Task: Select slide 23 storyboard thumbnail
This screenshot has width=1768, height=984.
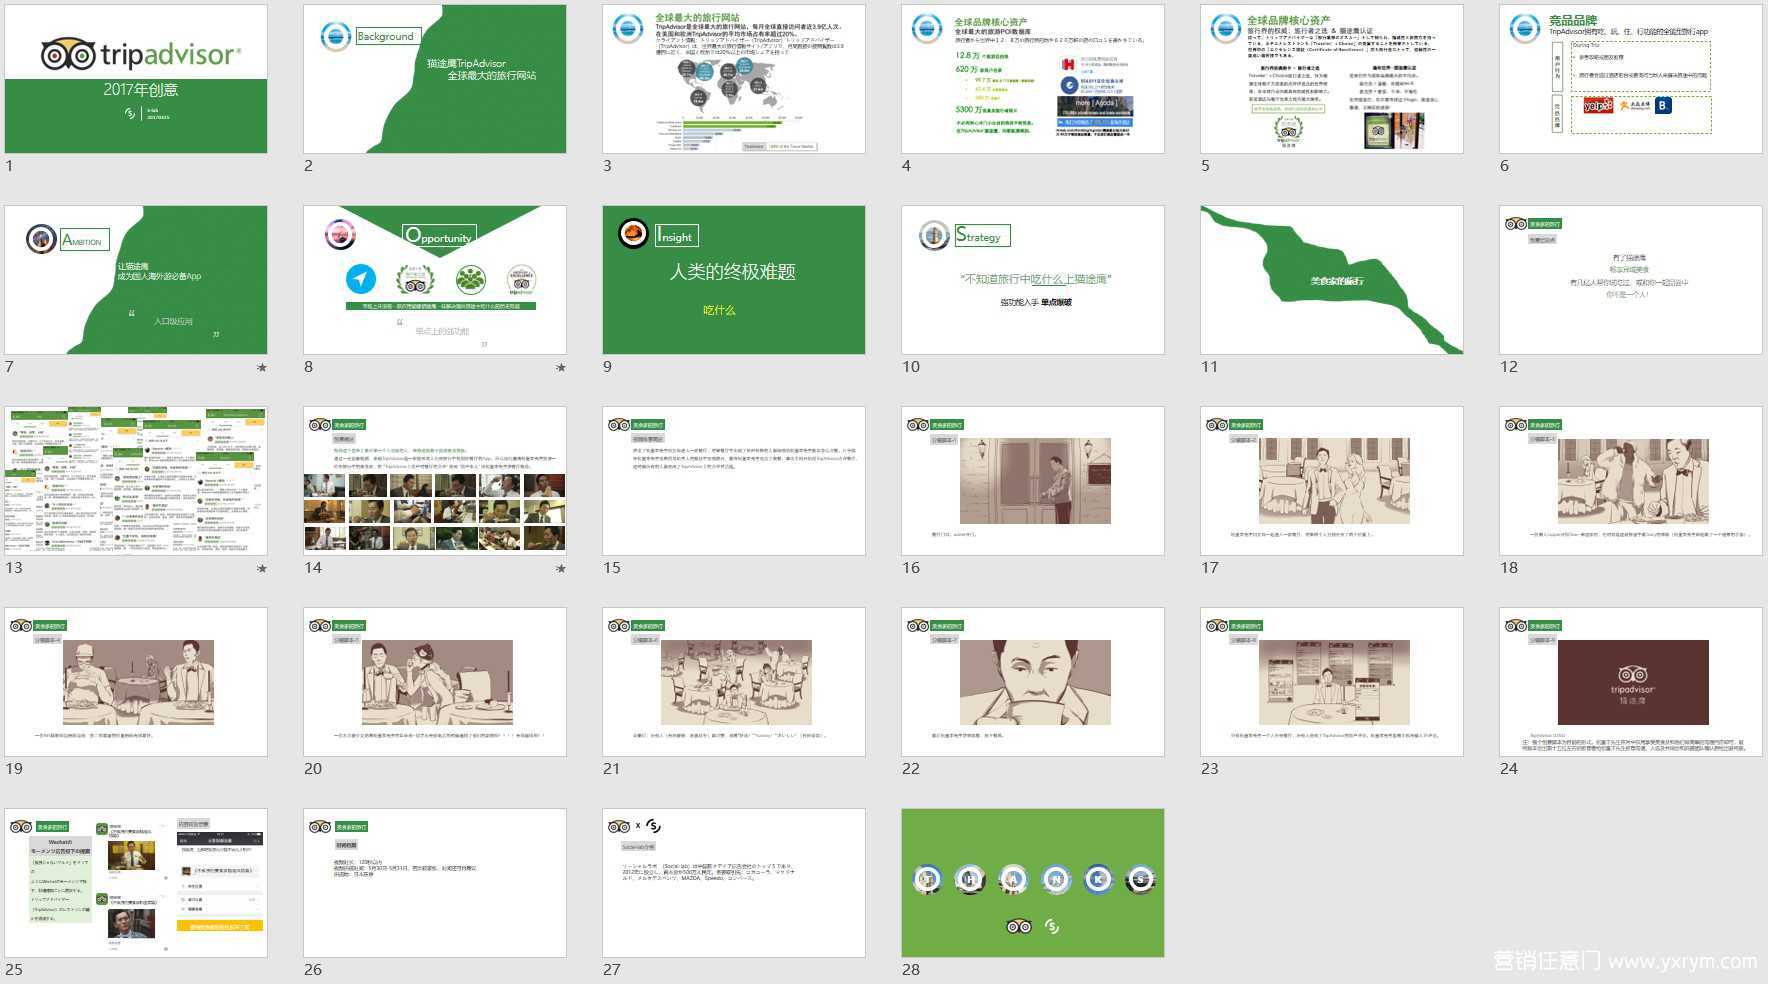Action: pos(1332,682)
